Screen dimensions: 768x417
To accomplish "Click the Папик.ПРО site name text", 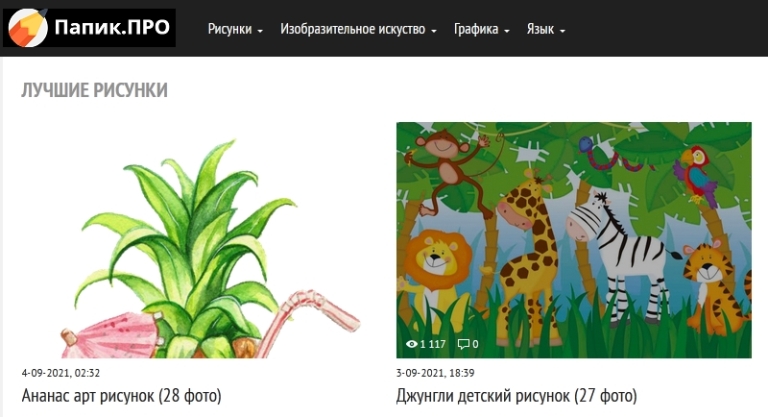I will (112, 27).
